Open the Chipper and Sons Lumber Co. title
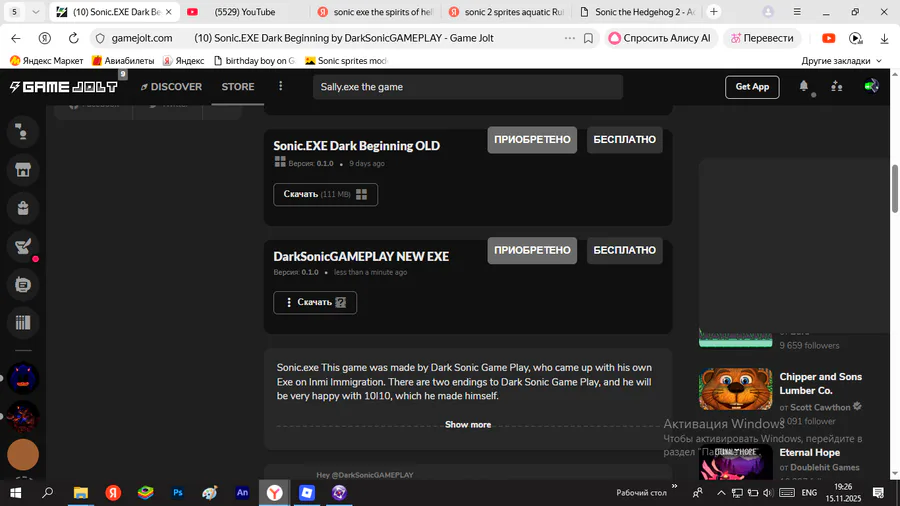 pos(820,383)
